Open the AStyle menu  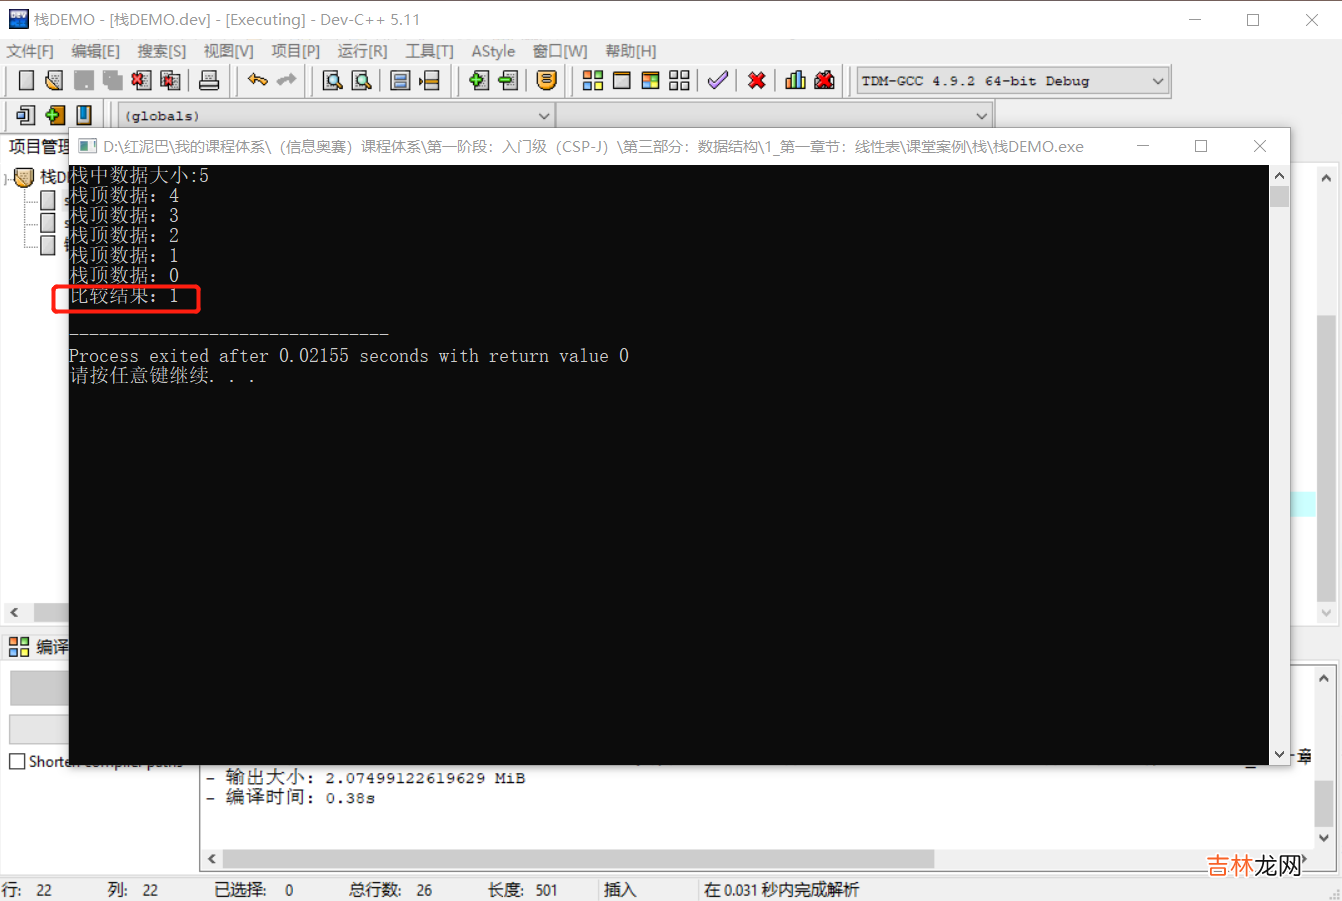(493, 51)
